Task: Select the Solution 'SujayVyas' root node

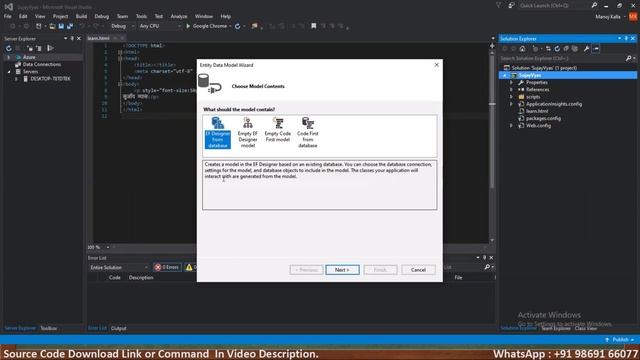Action: pyautogui.click(x=544, y=68)
